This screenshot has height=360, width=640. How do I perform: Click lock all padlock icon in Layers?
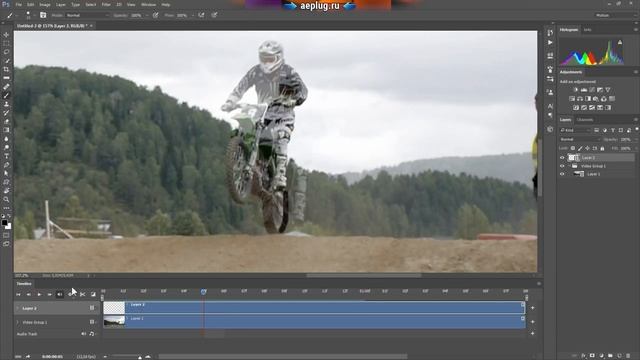point(602,149)
